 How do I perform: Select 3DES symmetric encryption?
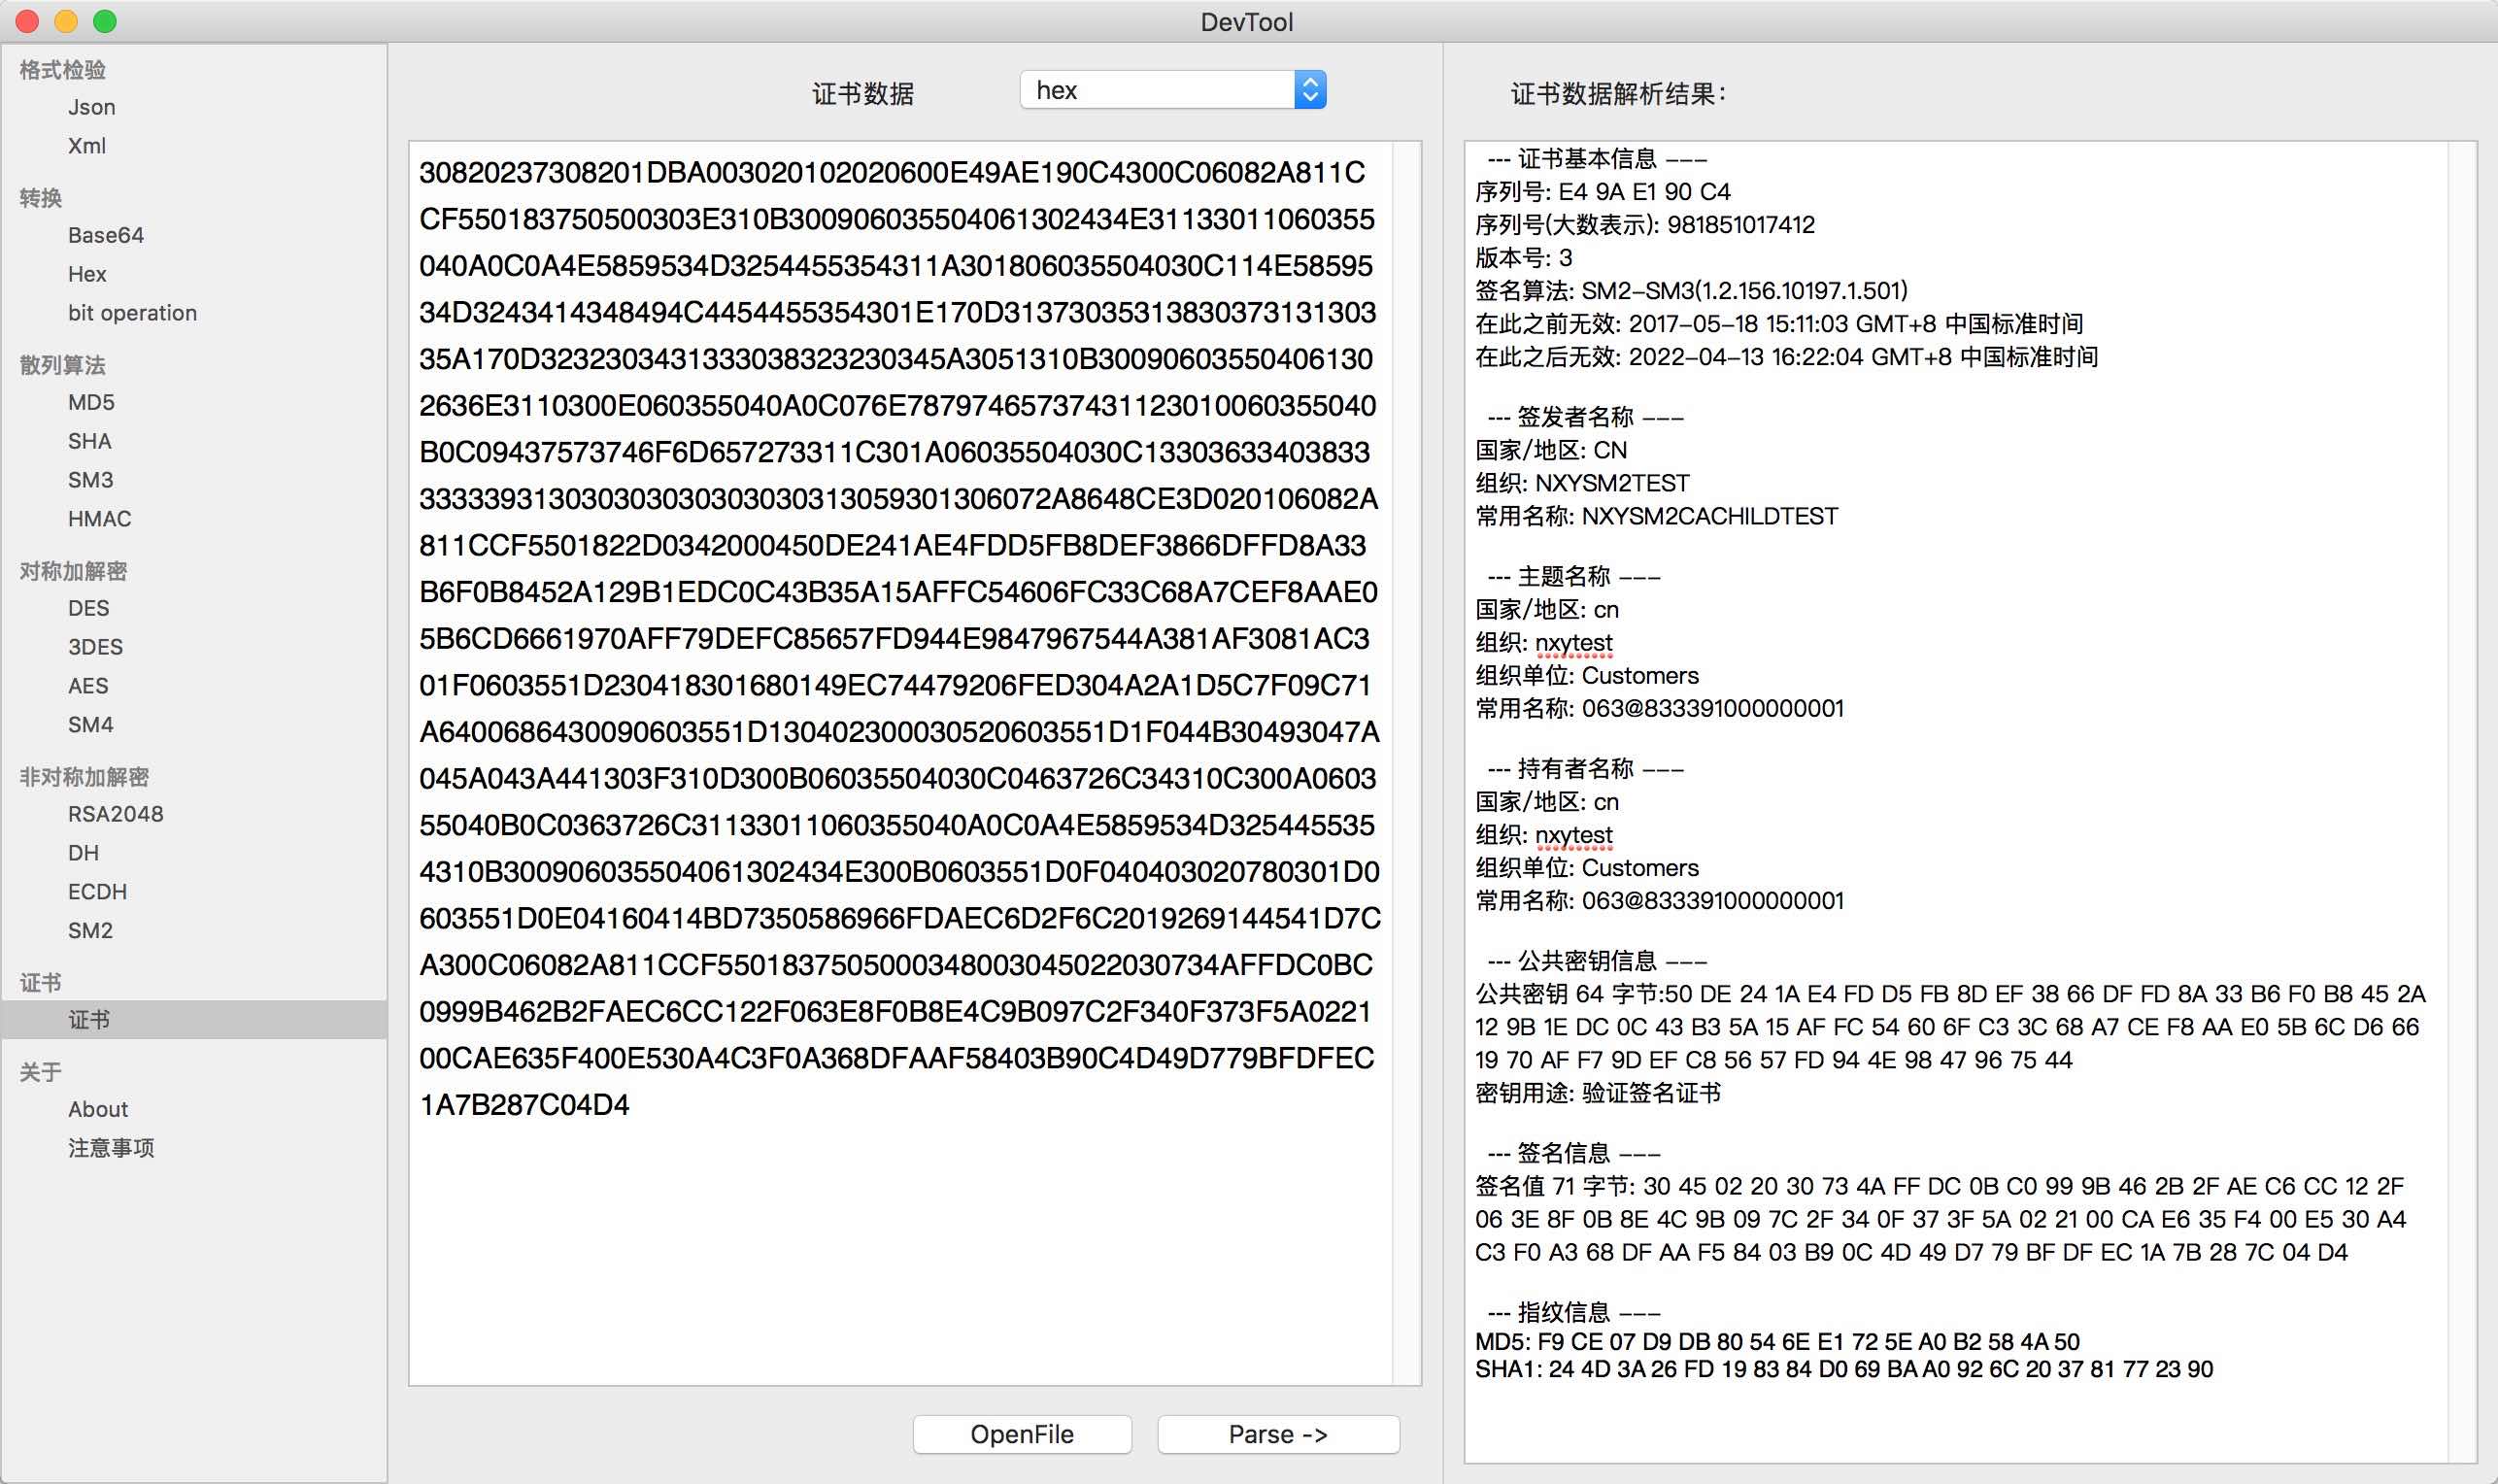click(x=95, y=647)
